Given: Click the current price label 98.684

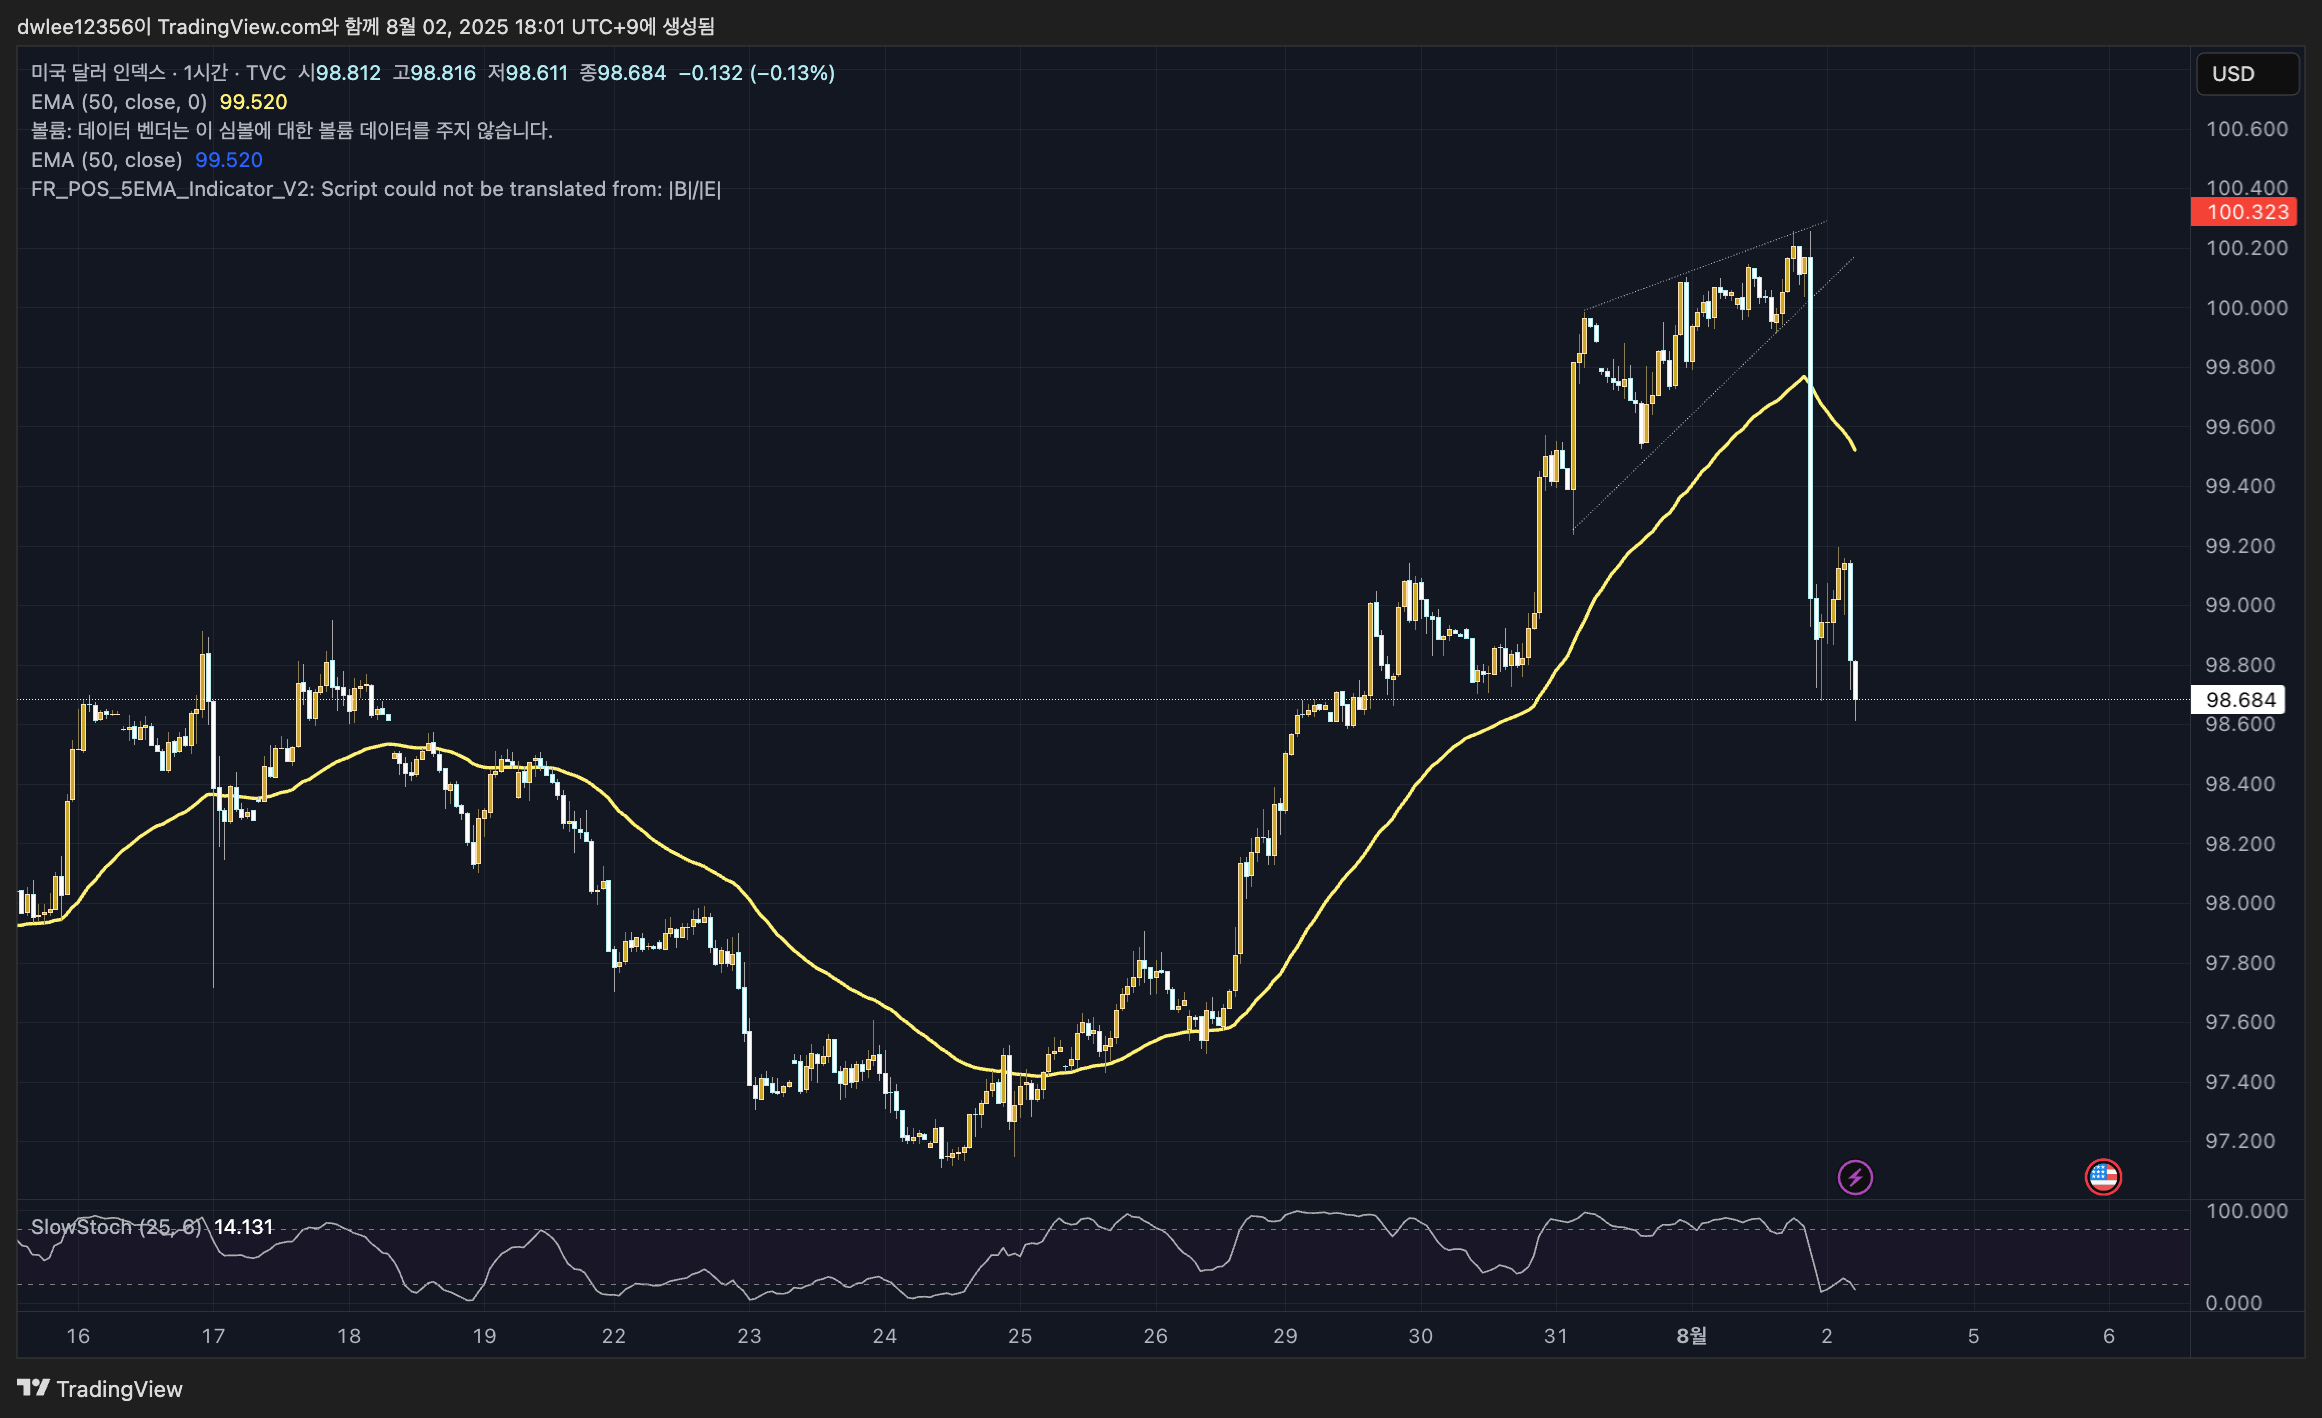Looking at the screenshot, I should click(x=2238, y=700).
